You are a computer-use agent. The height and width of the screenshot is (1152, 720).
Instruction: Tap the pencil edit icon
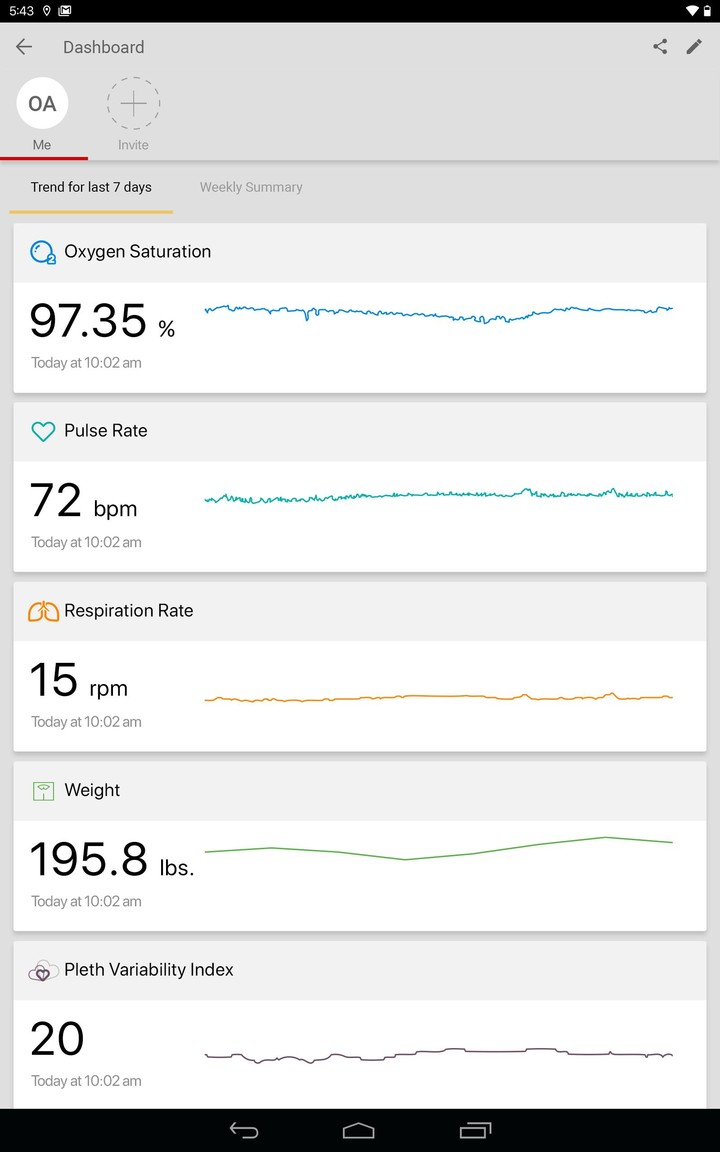(x=694, y=47)
